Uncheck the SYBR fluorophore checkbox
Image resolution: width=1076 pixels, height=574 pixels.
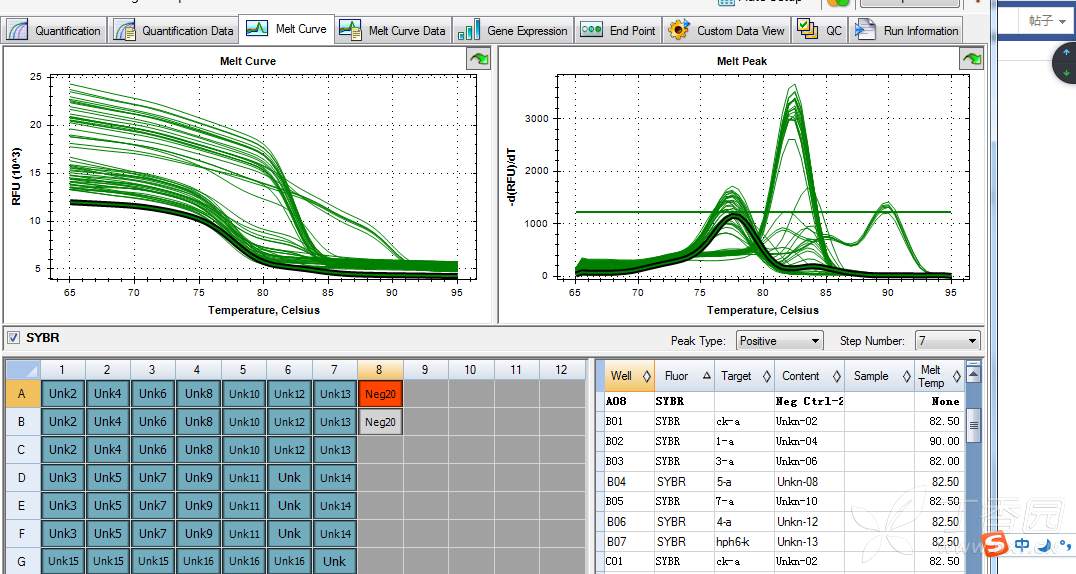[x=13, y=338]
